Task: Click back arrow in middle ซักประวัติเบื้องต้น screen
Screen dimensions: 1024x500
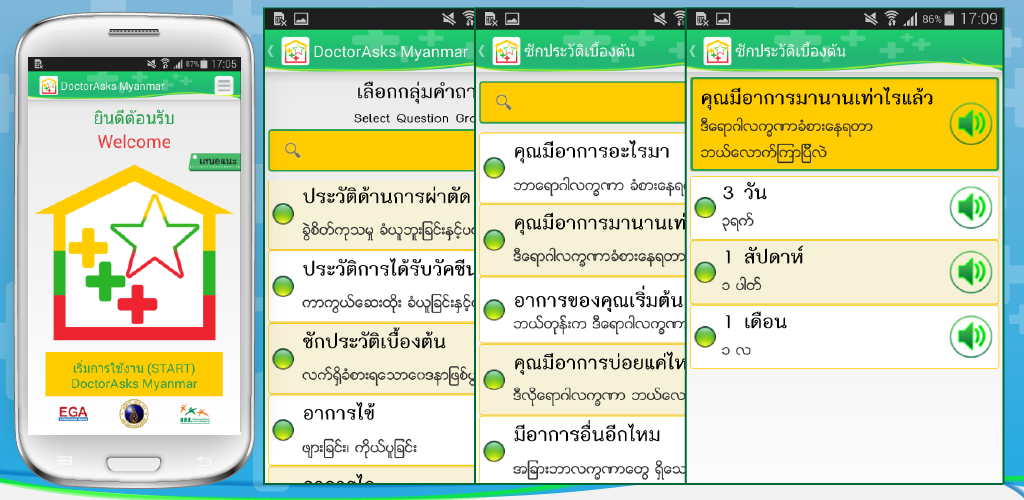Action: [x=483, y=51]
